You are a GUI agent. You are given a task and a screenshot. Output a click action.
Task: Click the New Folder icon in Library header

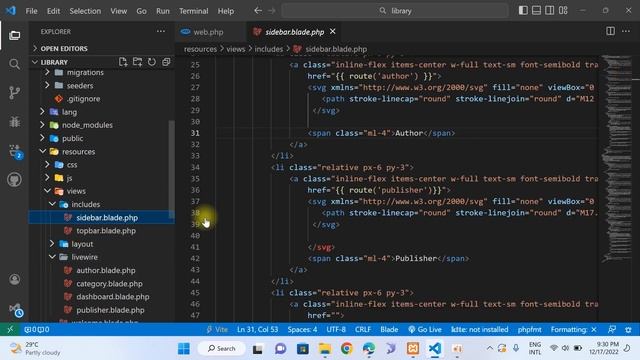tap(138, 62)
